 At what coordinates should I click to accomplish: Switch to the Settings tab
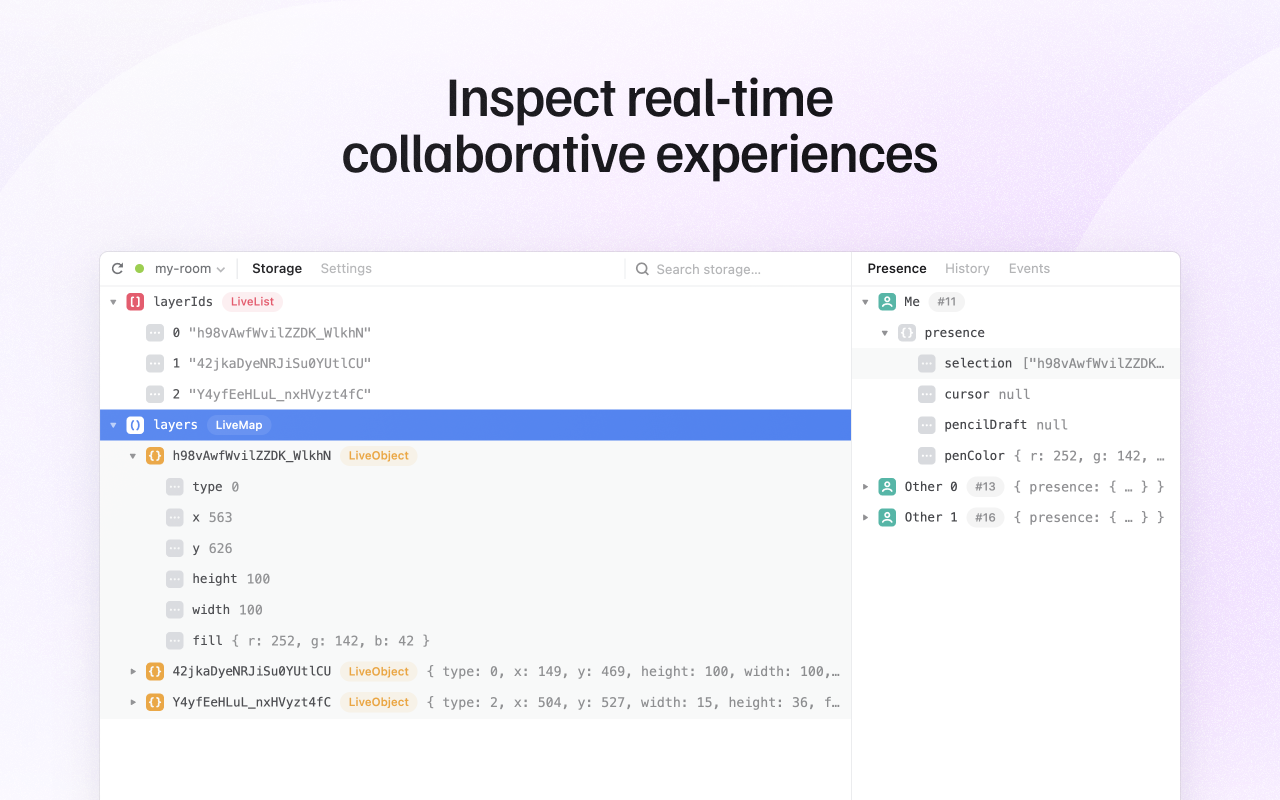point(346,268)
